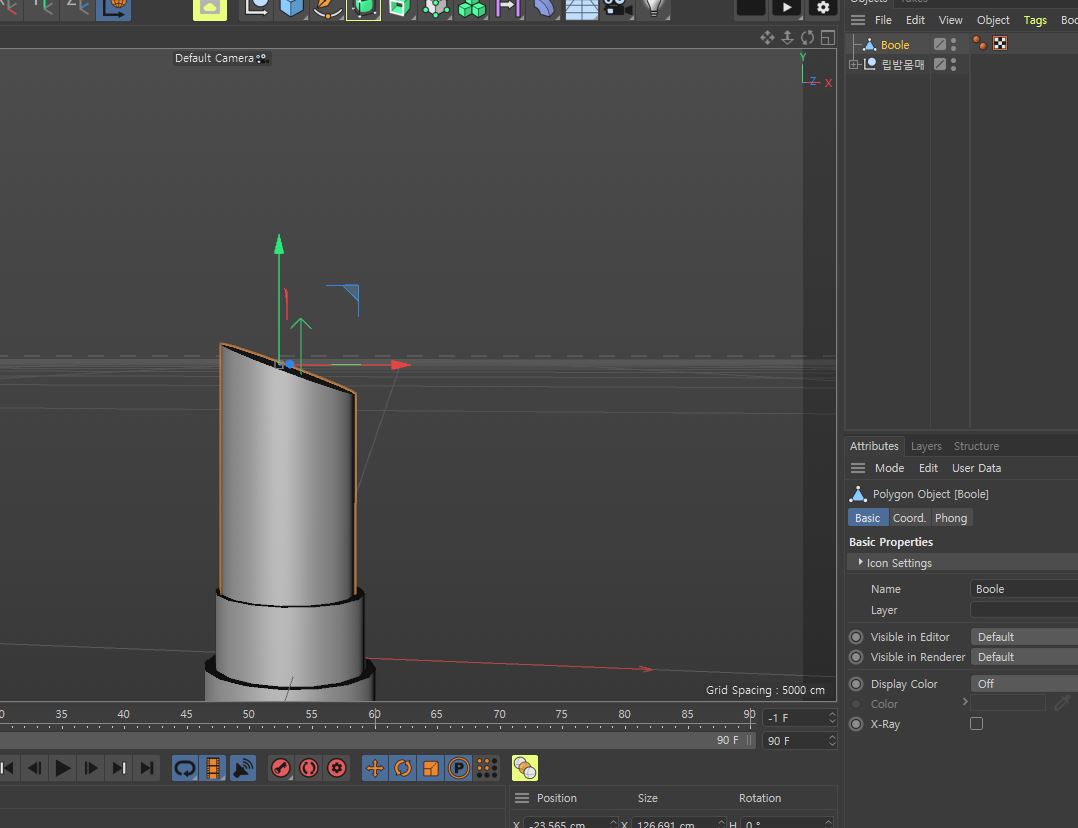This screenshot has width=1078, height=828.
Task: Click the record active objects keyframe button
Action: (280, 768)
